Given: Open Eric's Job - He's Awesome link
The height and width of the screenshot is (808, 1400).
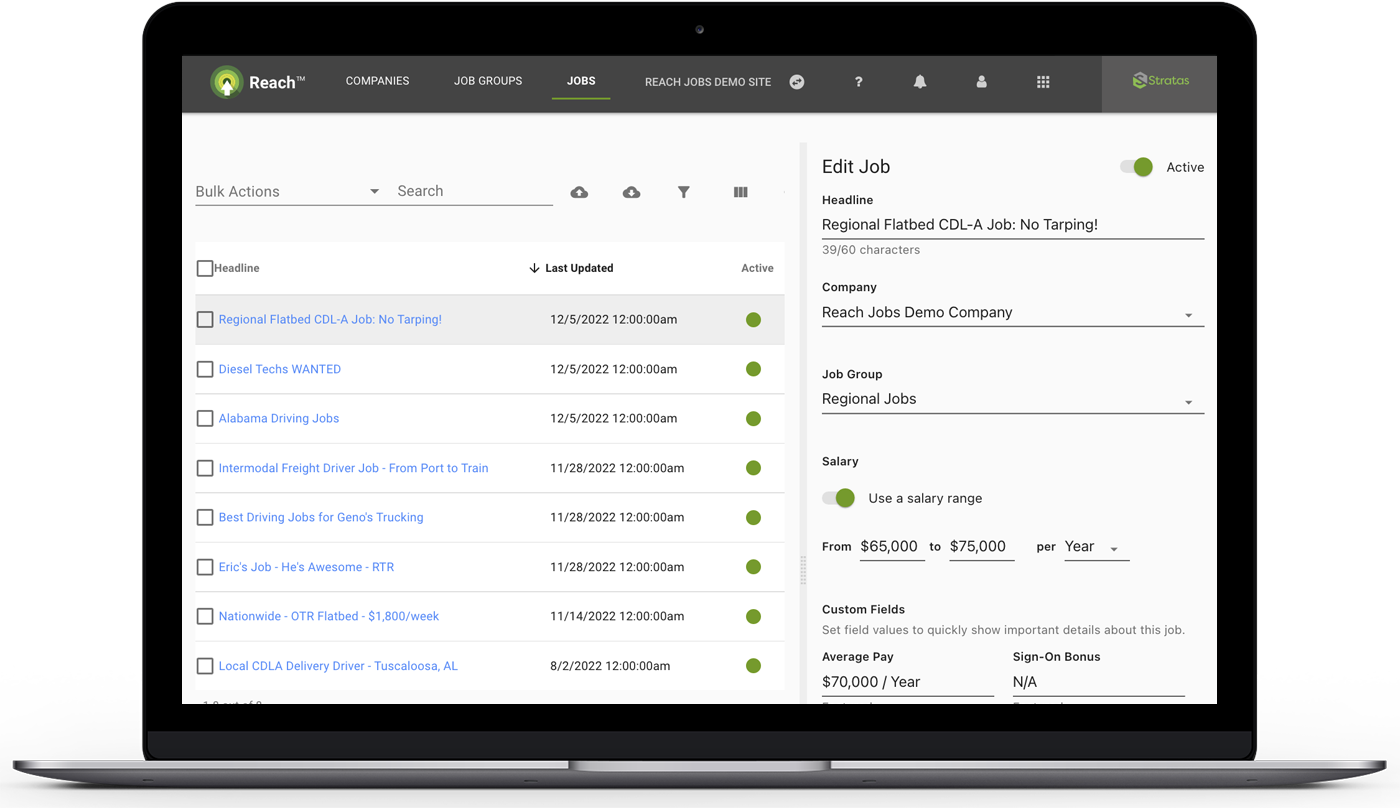Looking at the screenshot, I should pos(307,567).
